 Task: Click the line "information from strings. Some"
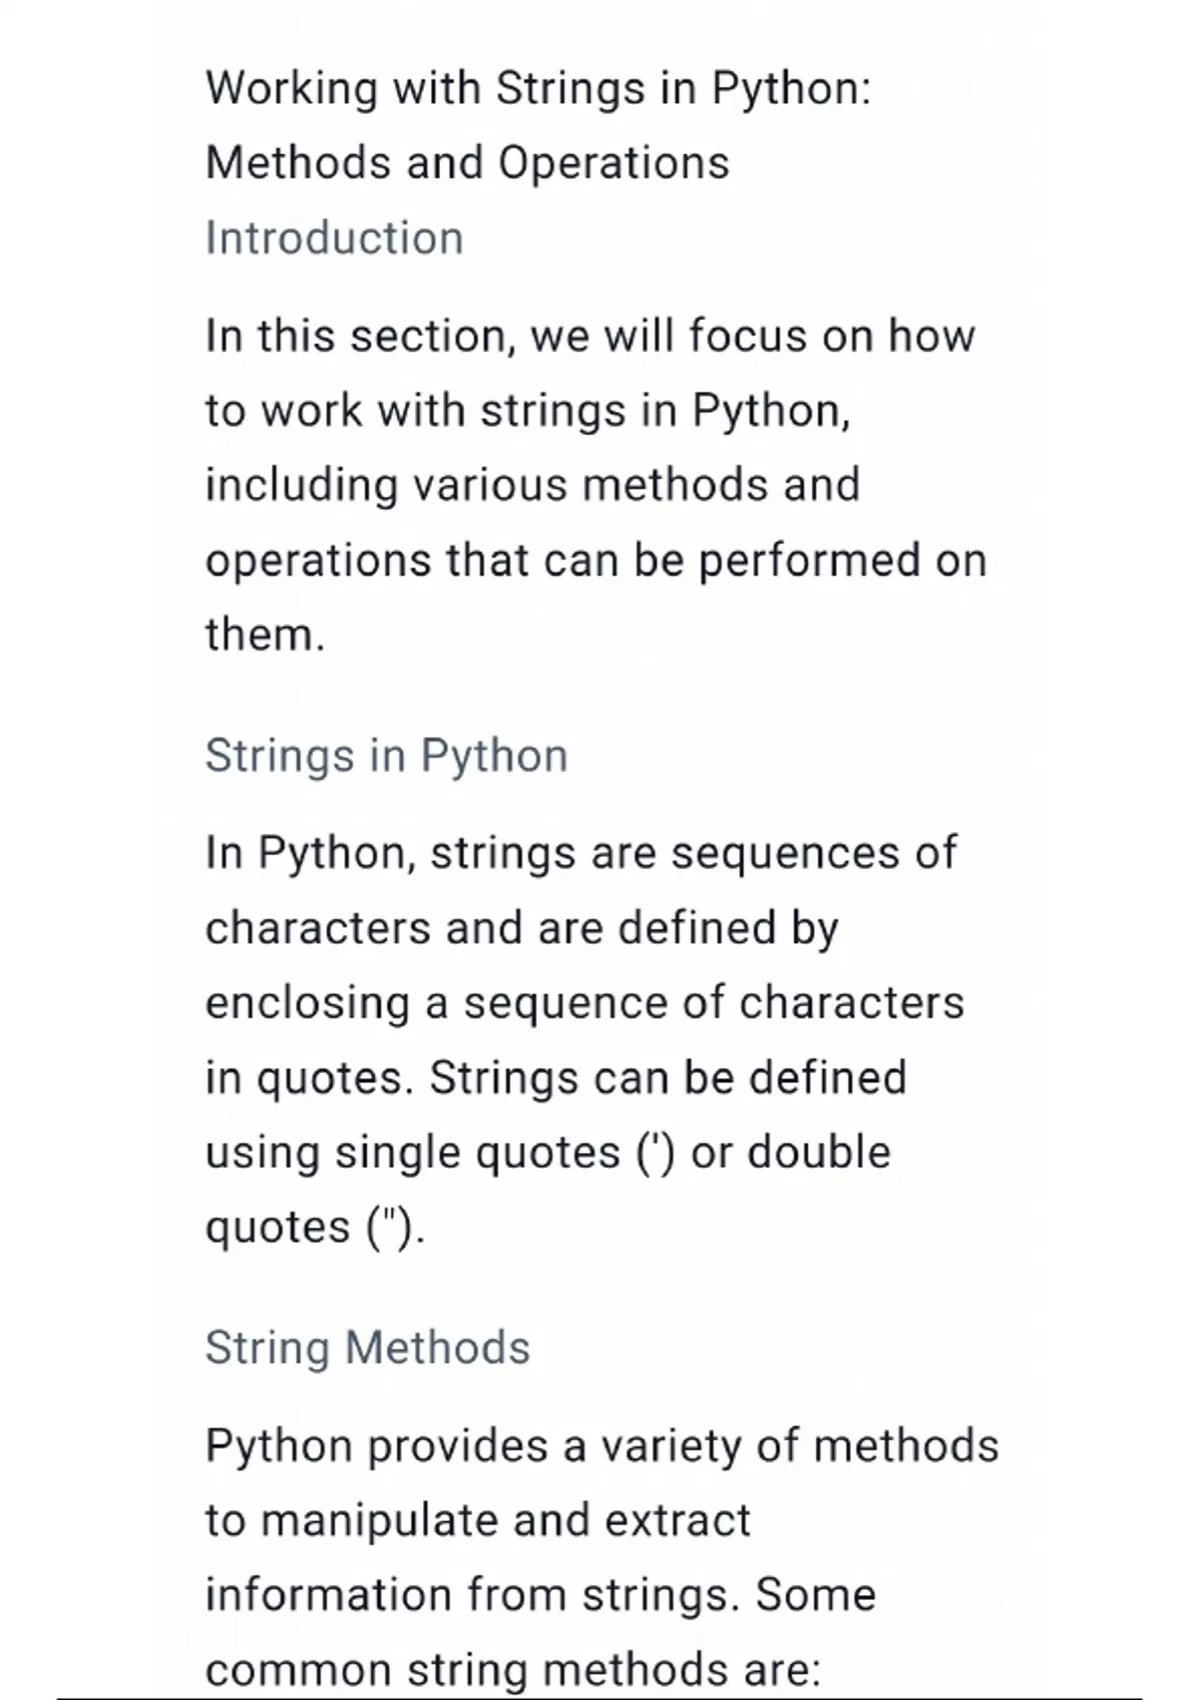click(540, 1595)
